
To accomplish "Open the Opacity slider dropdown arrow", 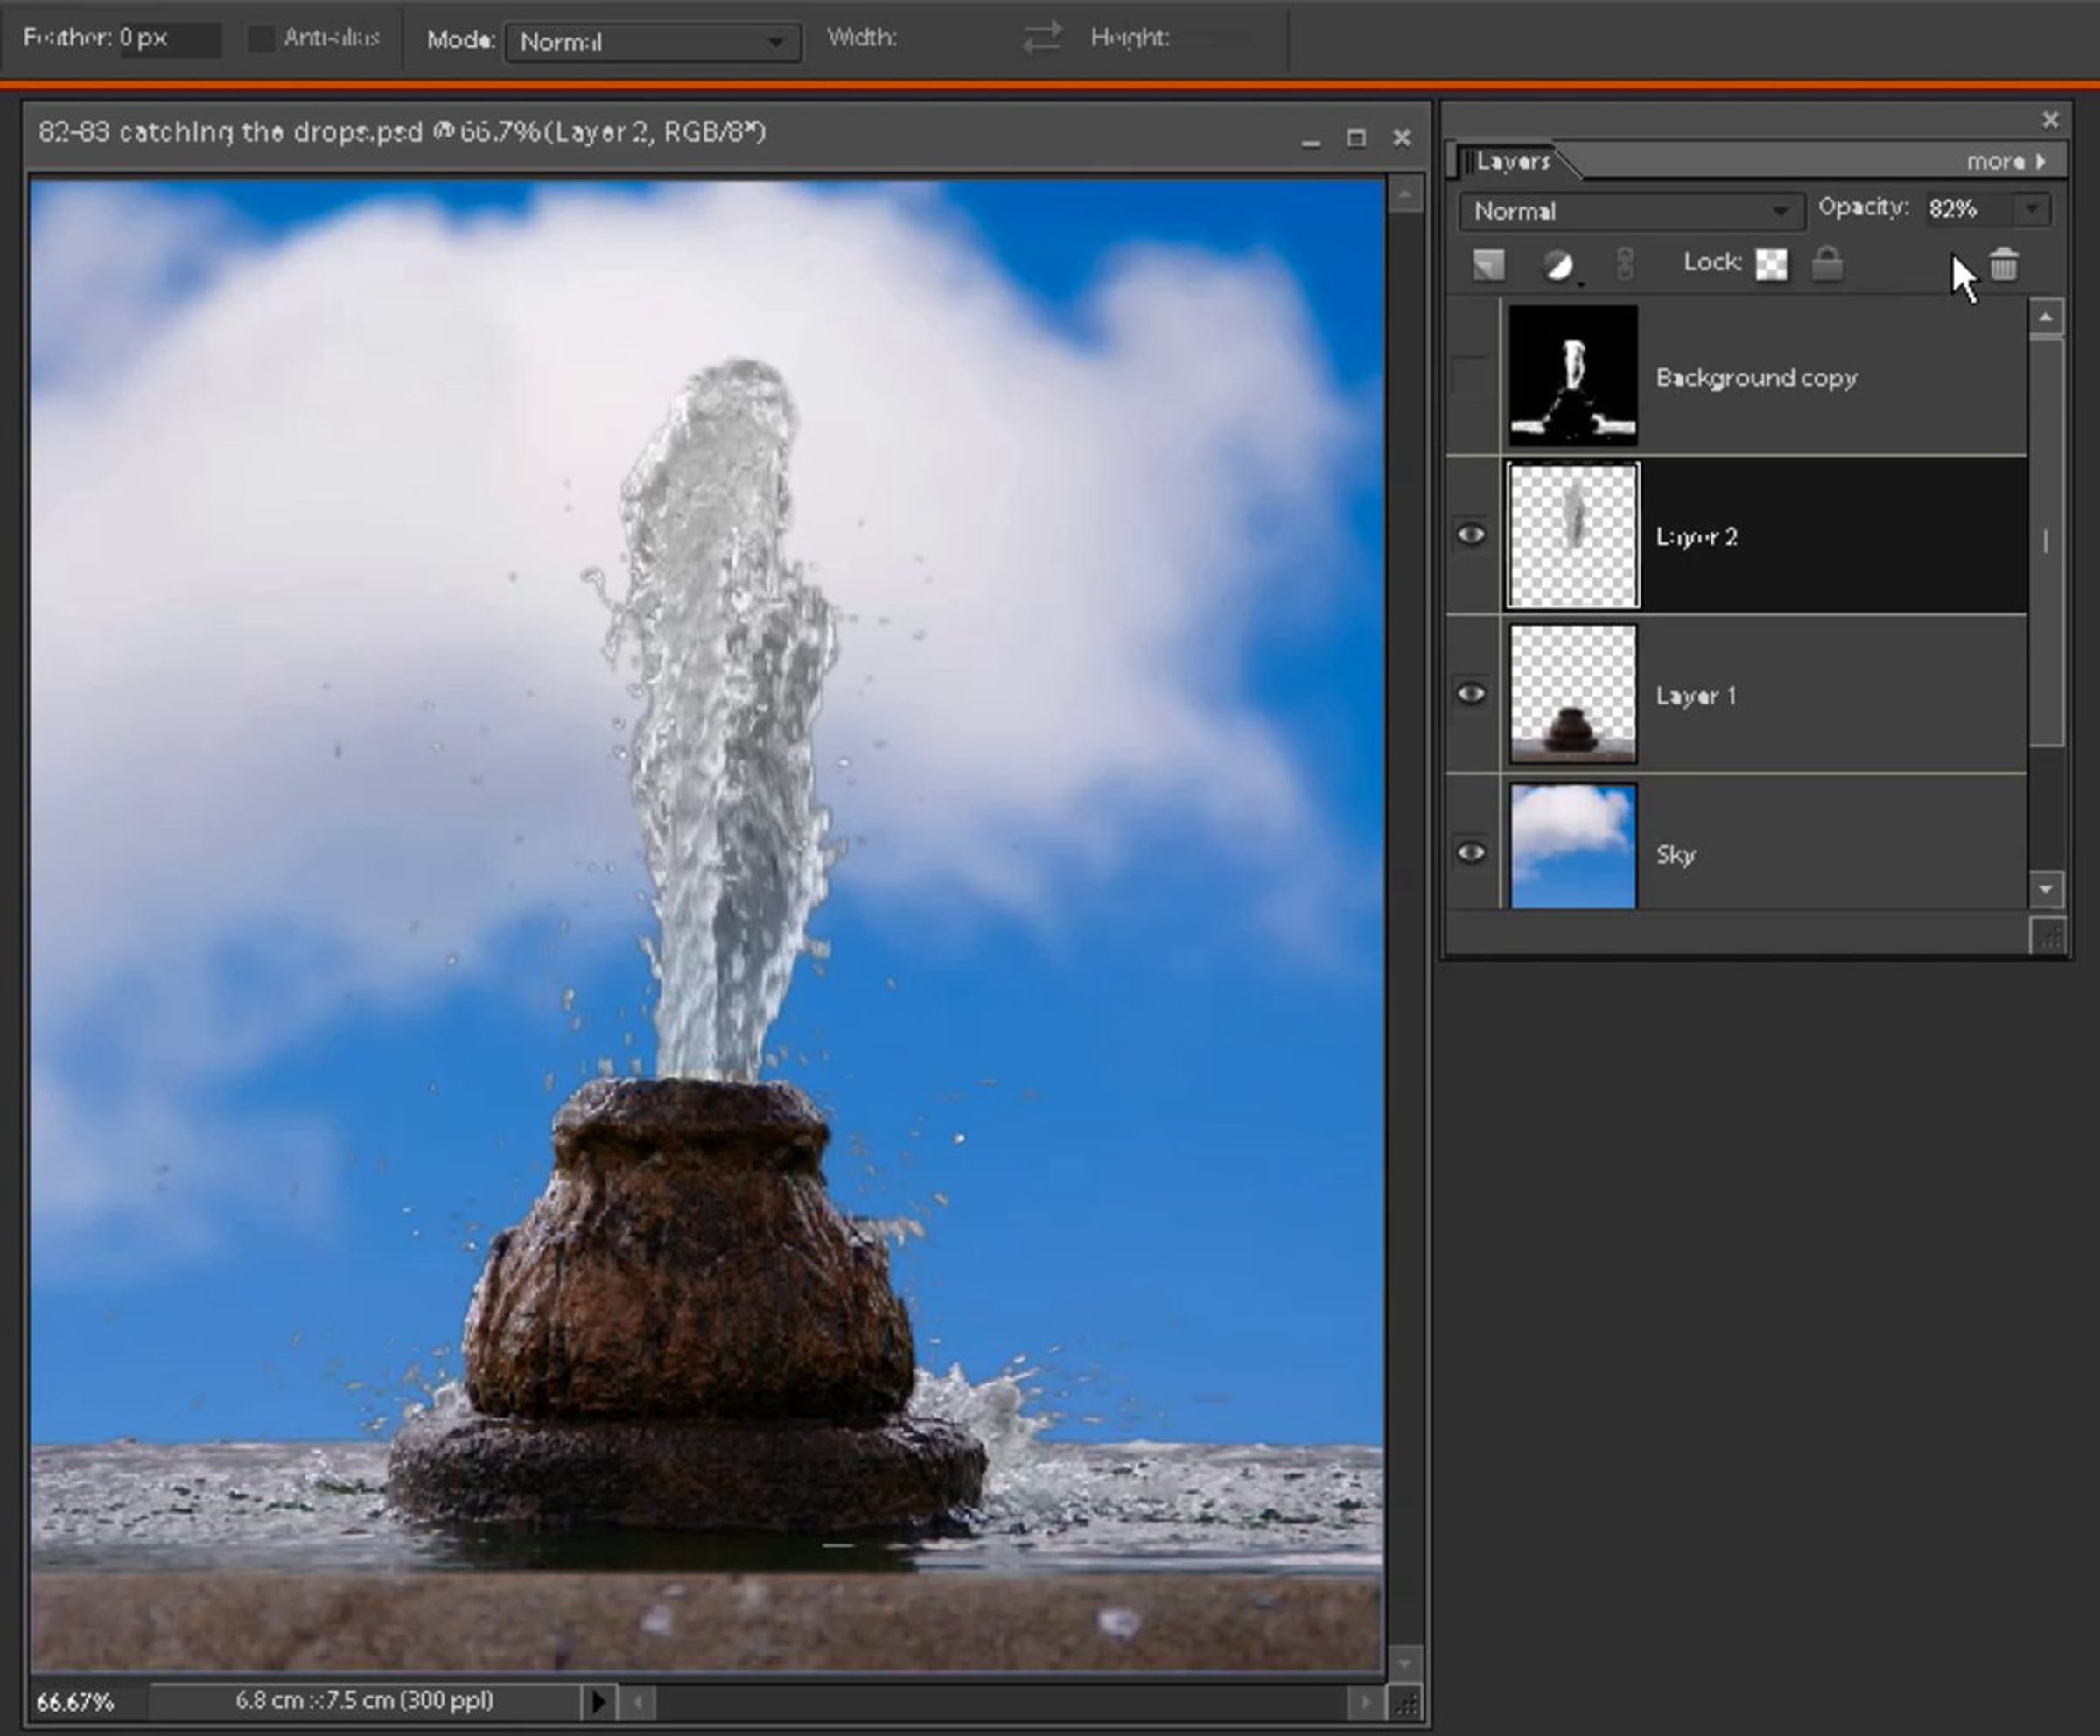I will [2032, 209].
